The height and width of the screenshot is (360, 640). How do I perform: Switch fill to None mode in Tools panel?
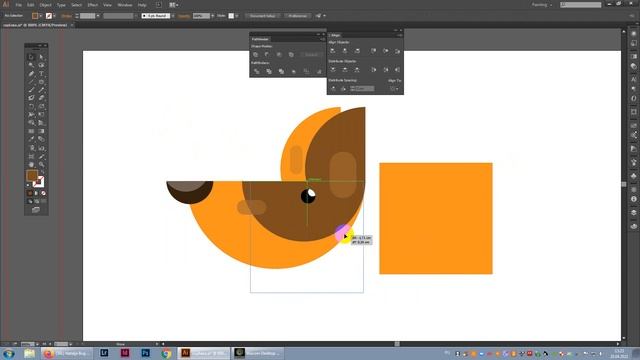(x=43, y=193)
